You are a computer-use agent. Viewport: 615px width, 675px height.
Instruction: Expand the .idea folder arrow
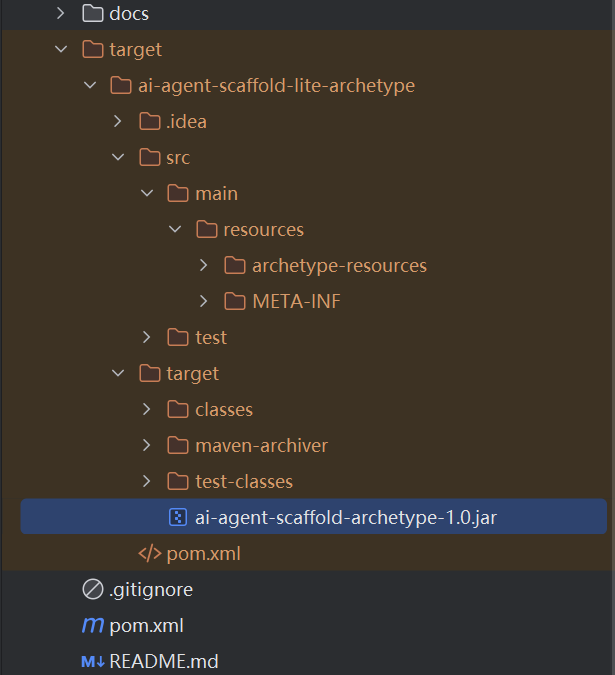[117, 121]
